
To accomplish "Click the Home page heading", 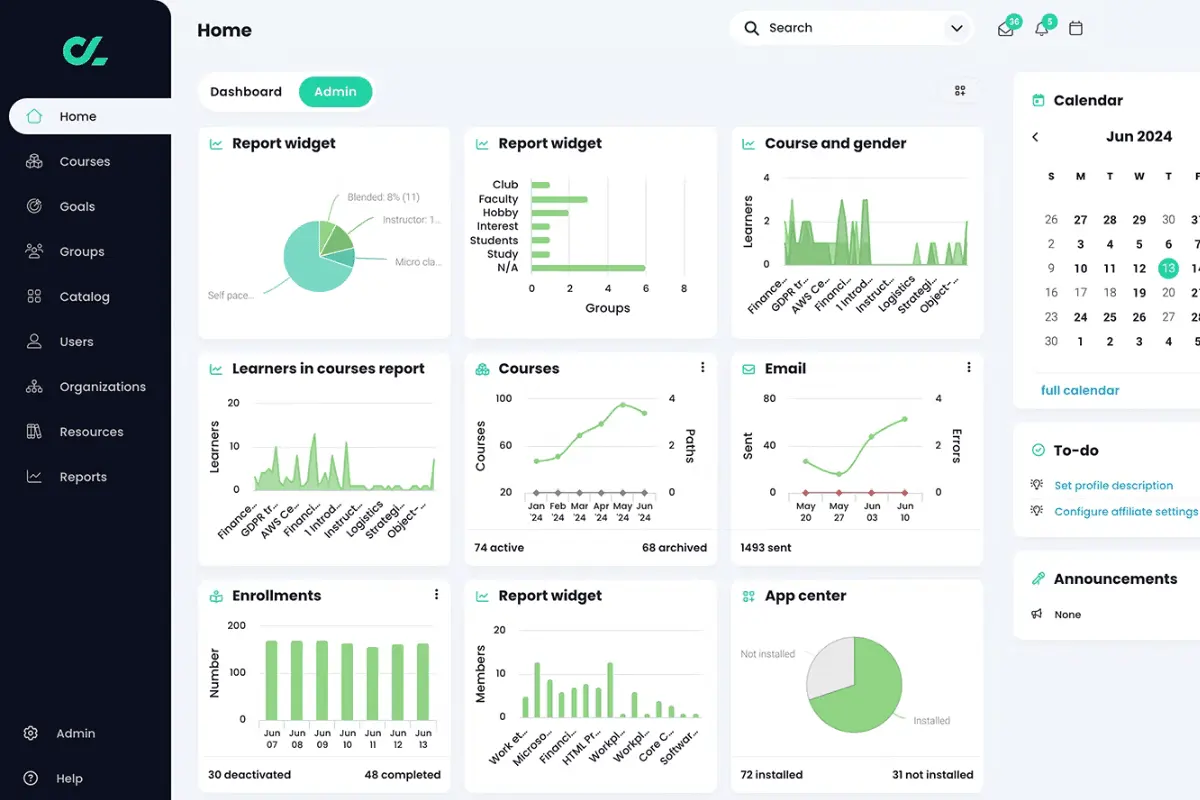I will (x=224, y=30).
